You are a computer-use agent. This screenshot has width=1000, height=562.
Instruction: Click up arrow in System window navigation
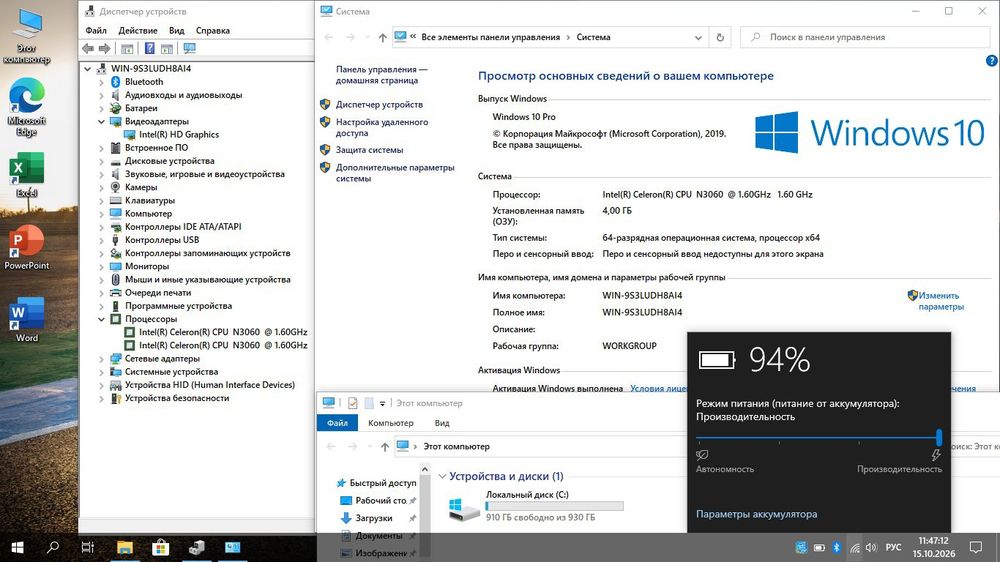point(383,38)
